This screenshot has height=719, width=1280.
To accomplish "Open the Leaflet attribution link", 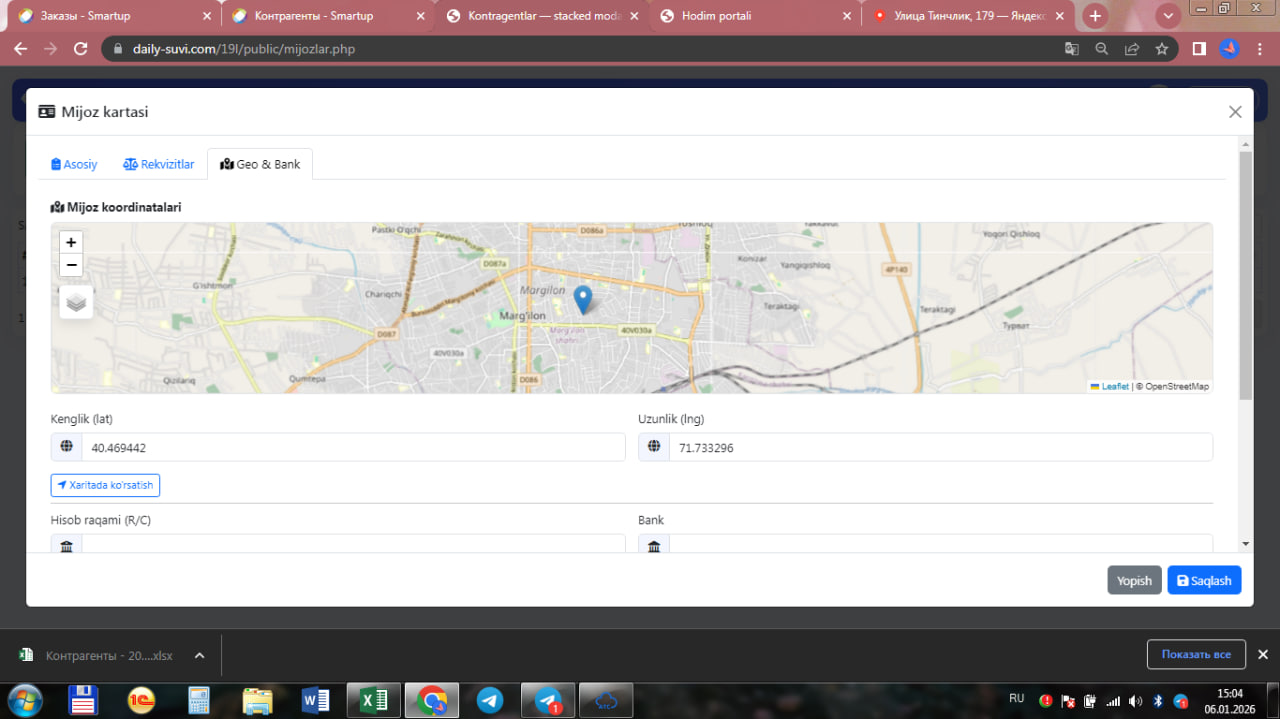I will [x=1114, y=386].
